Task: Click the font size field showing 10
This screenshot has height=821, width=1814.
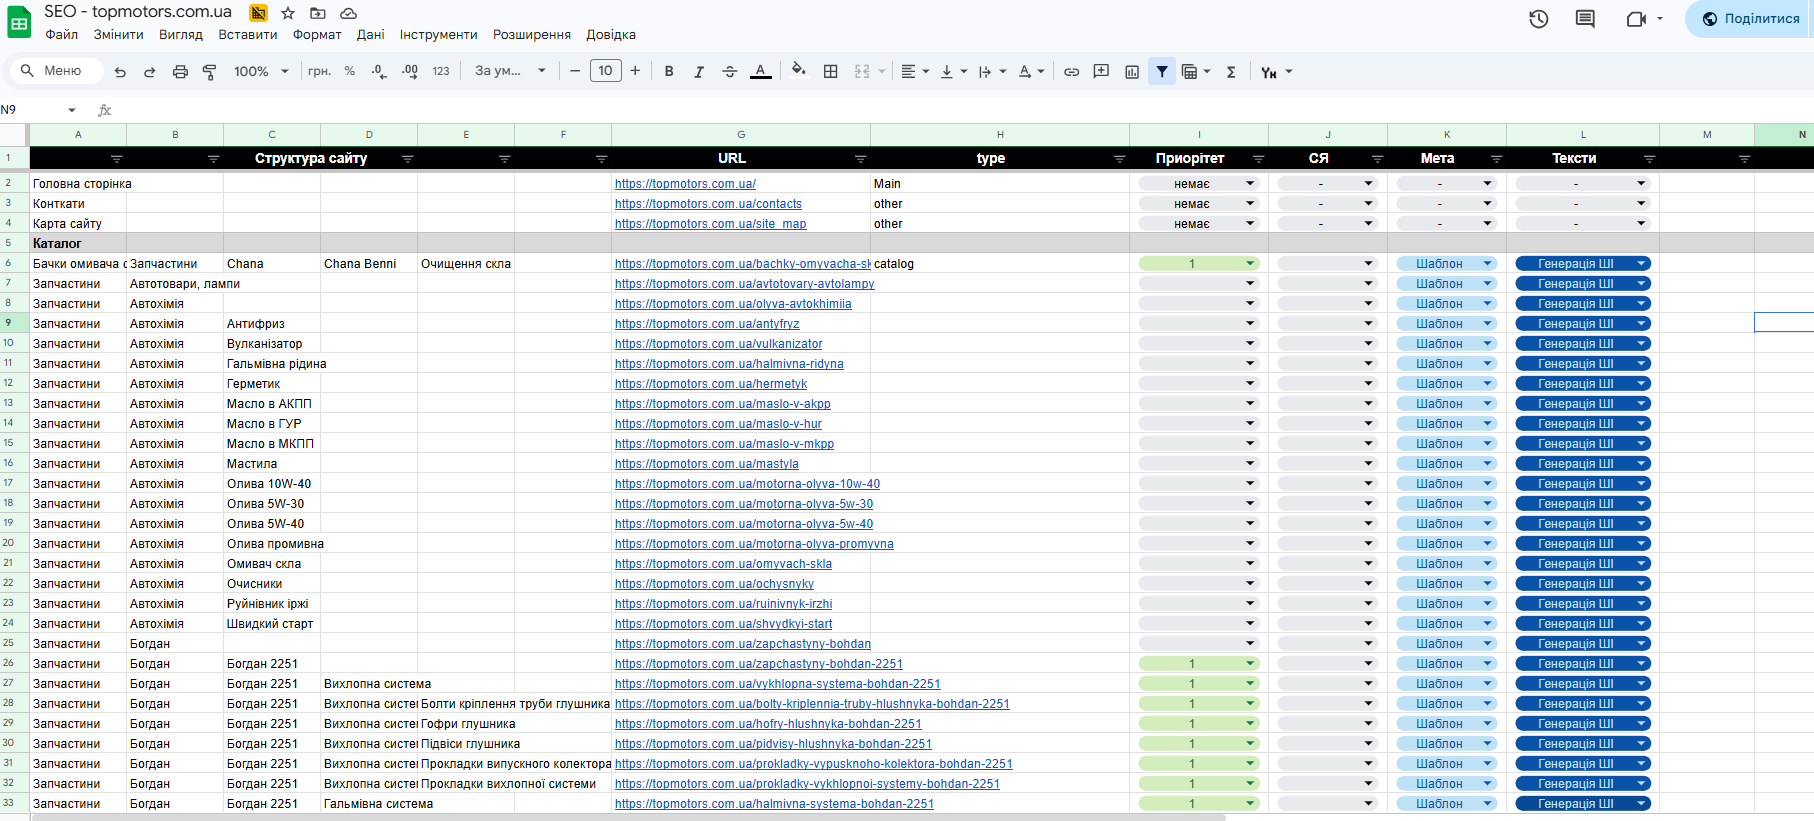Action: point(605,71)
